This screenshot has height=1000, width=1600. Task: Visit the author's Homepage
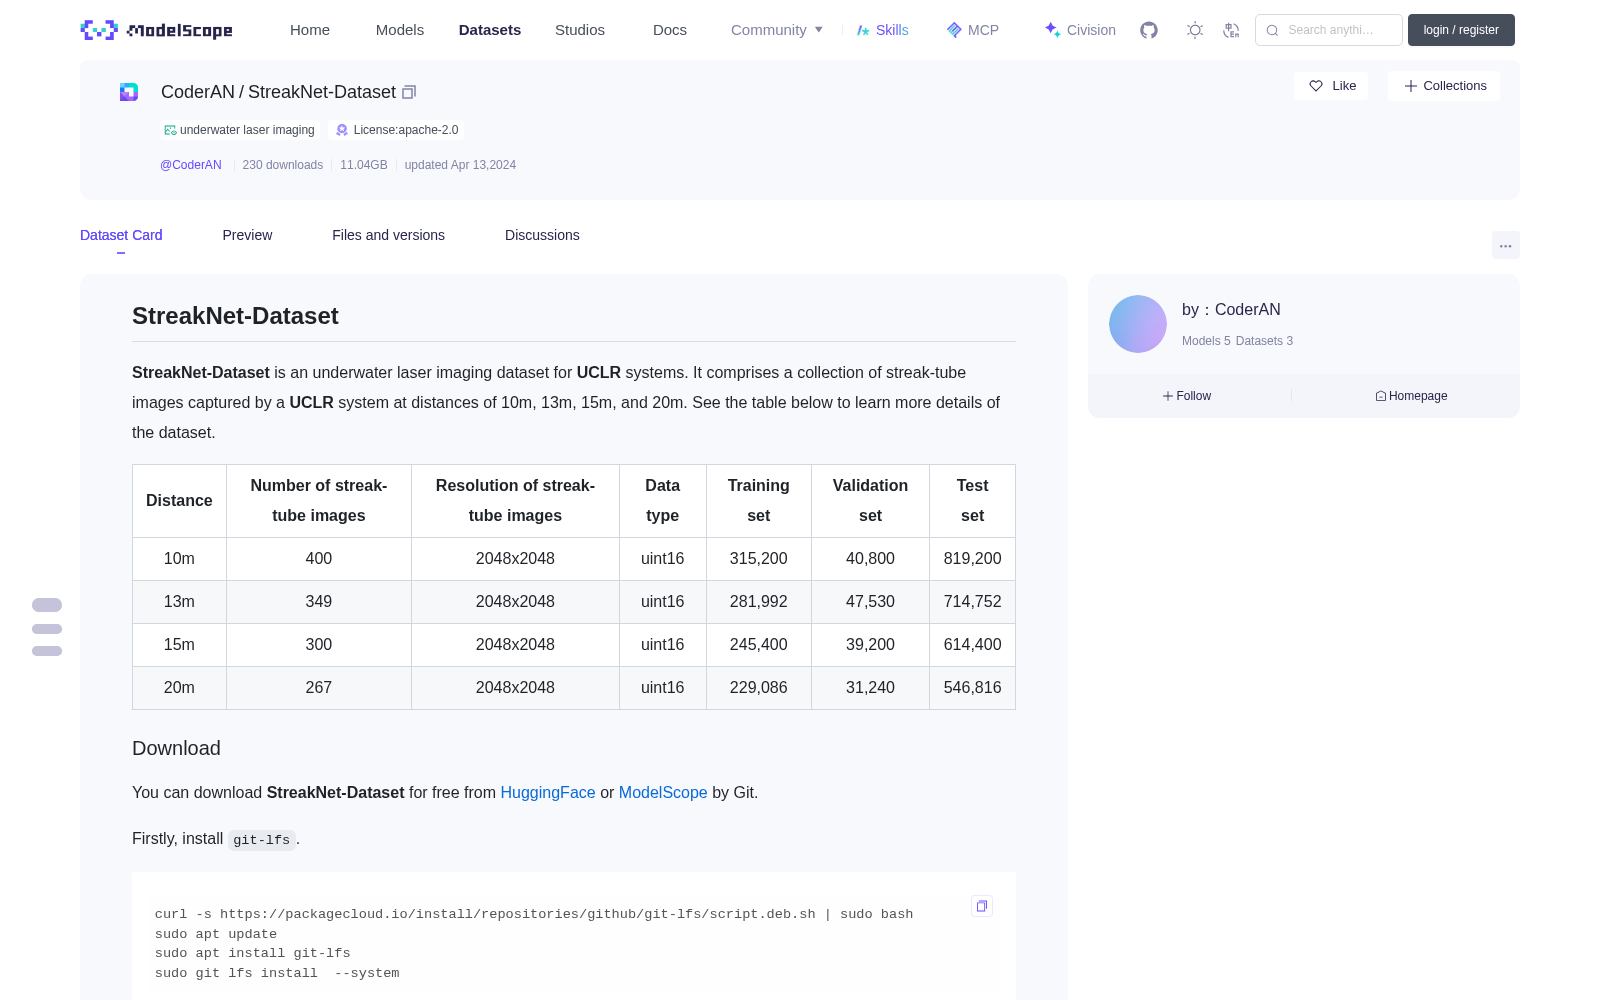[1411, 396]
